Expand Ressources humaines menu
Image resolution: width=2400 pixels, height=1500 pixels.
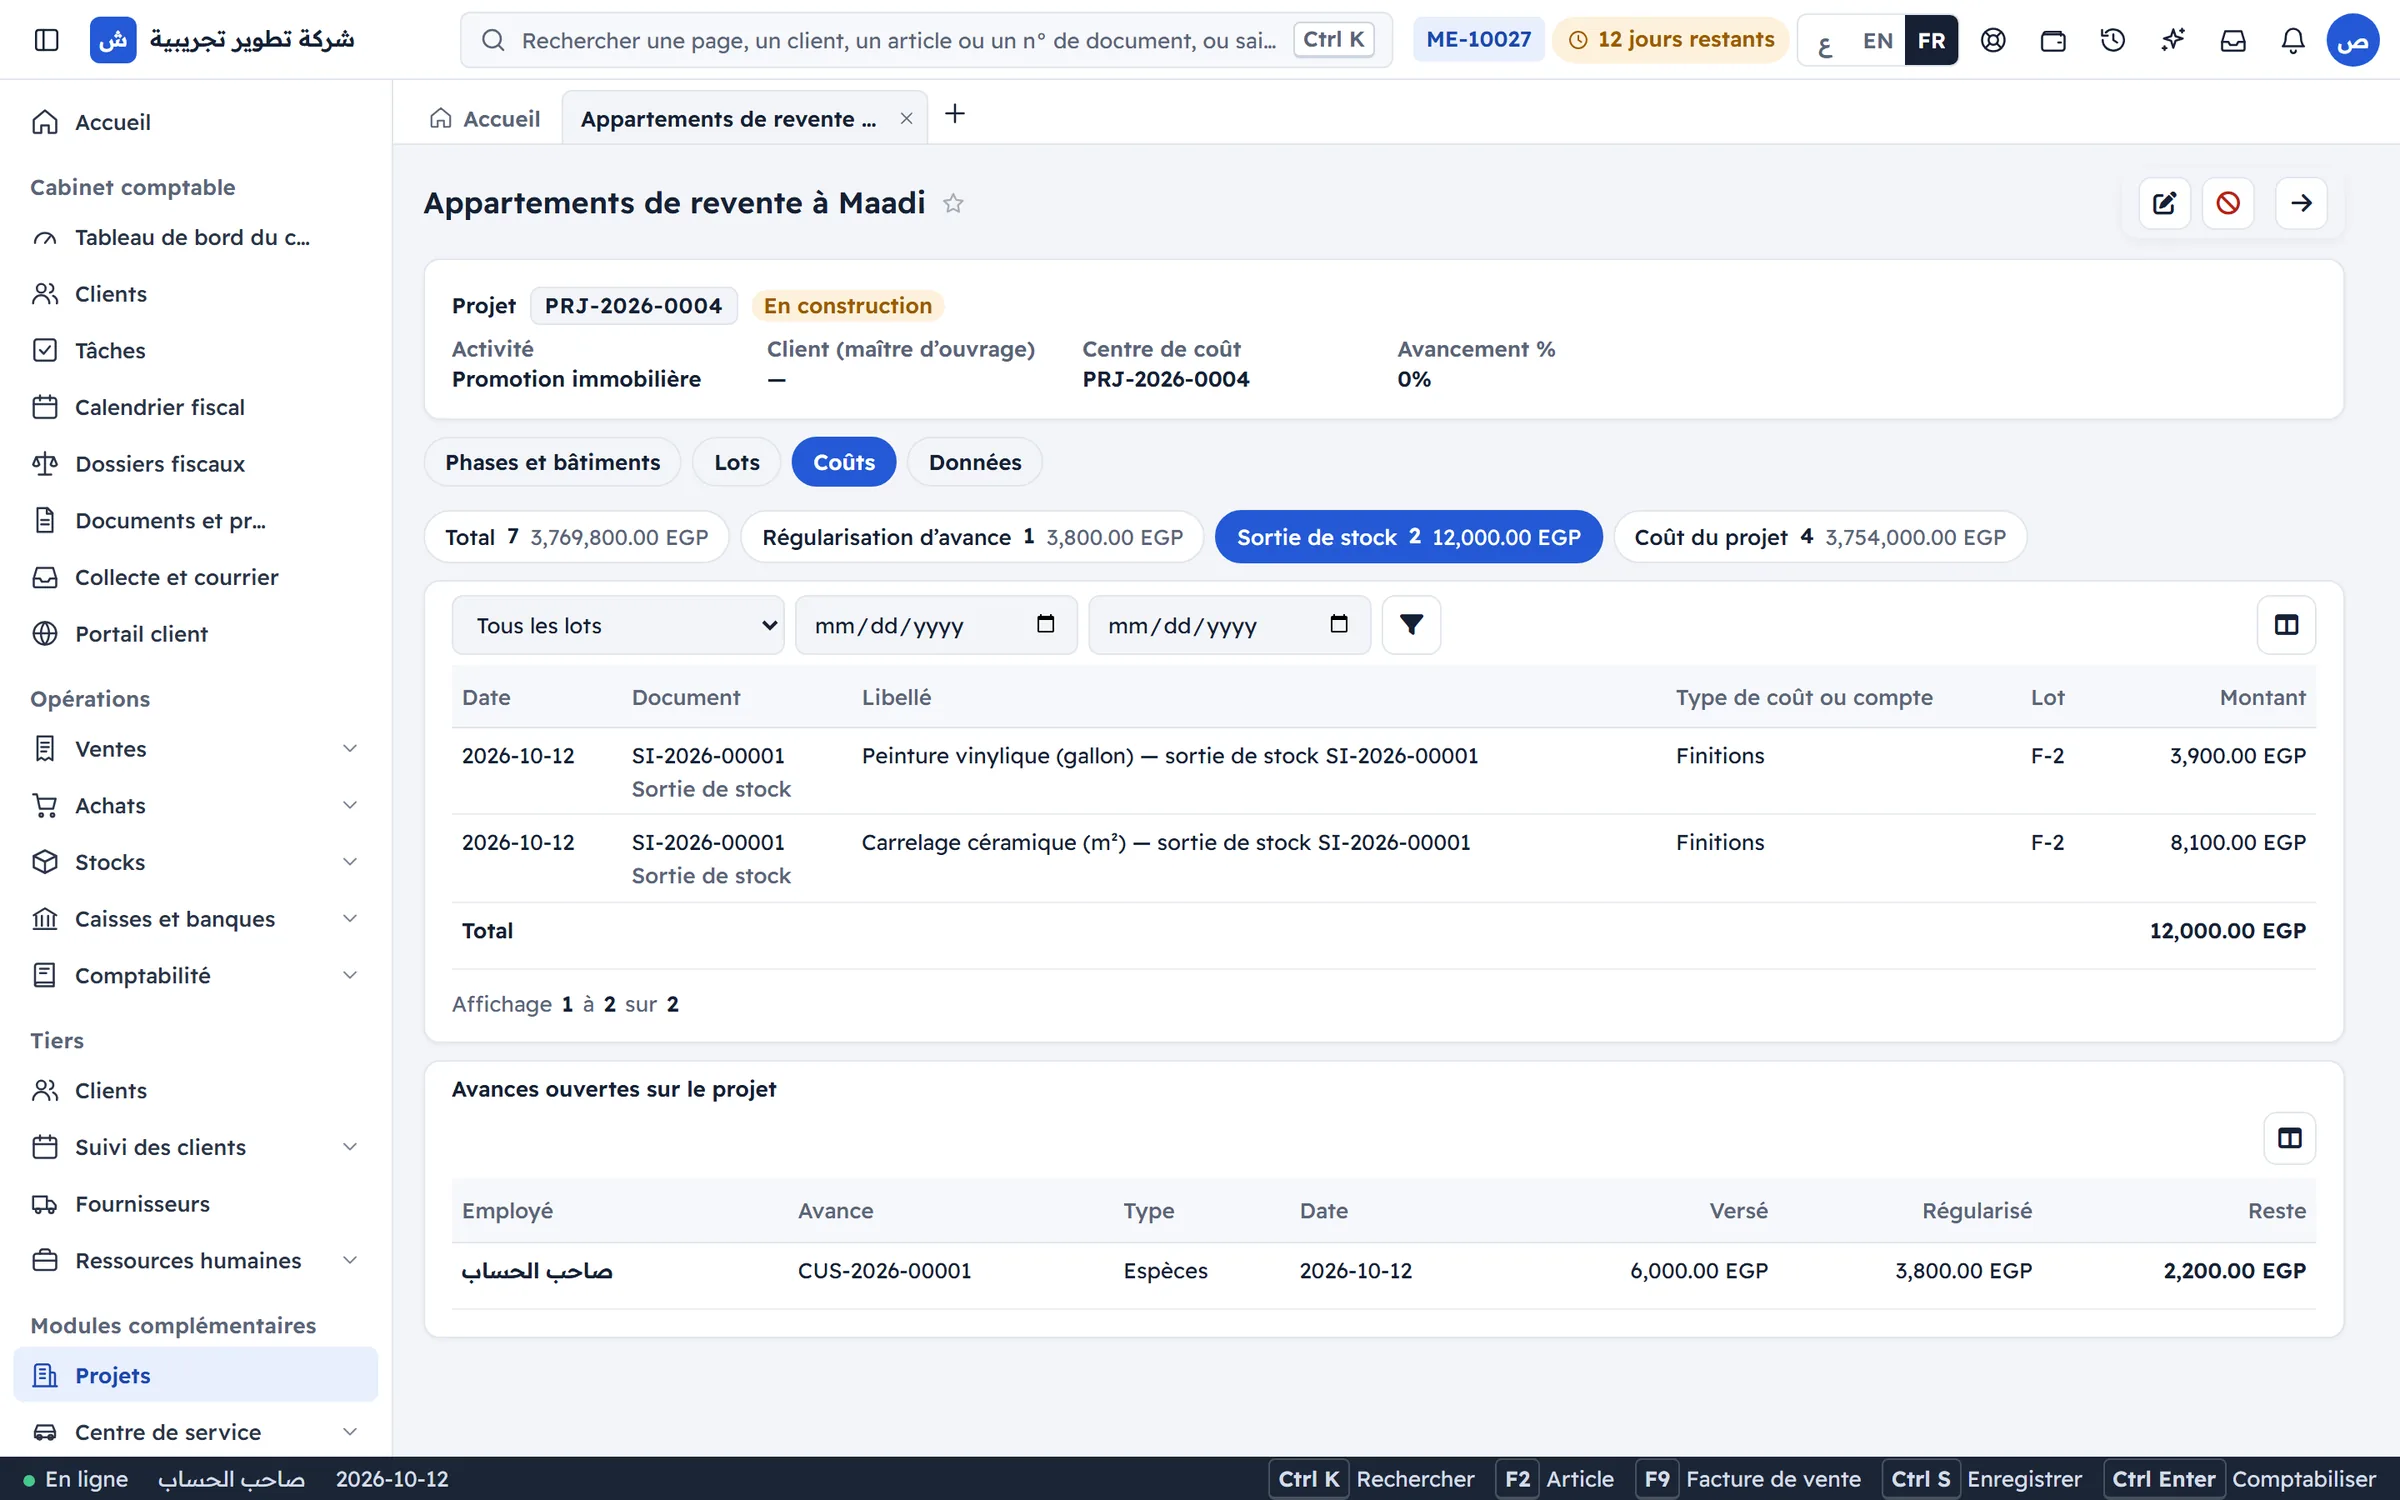coord(195,1260)
